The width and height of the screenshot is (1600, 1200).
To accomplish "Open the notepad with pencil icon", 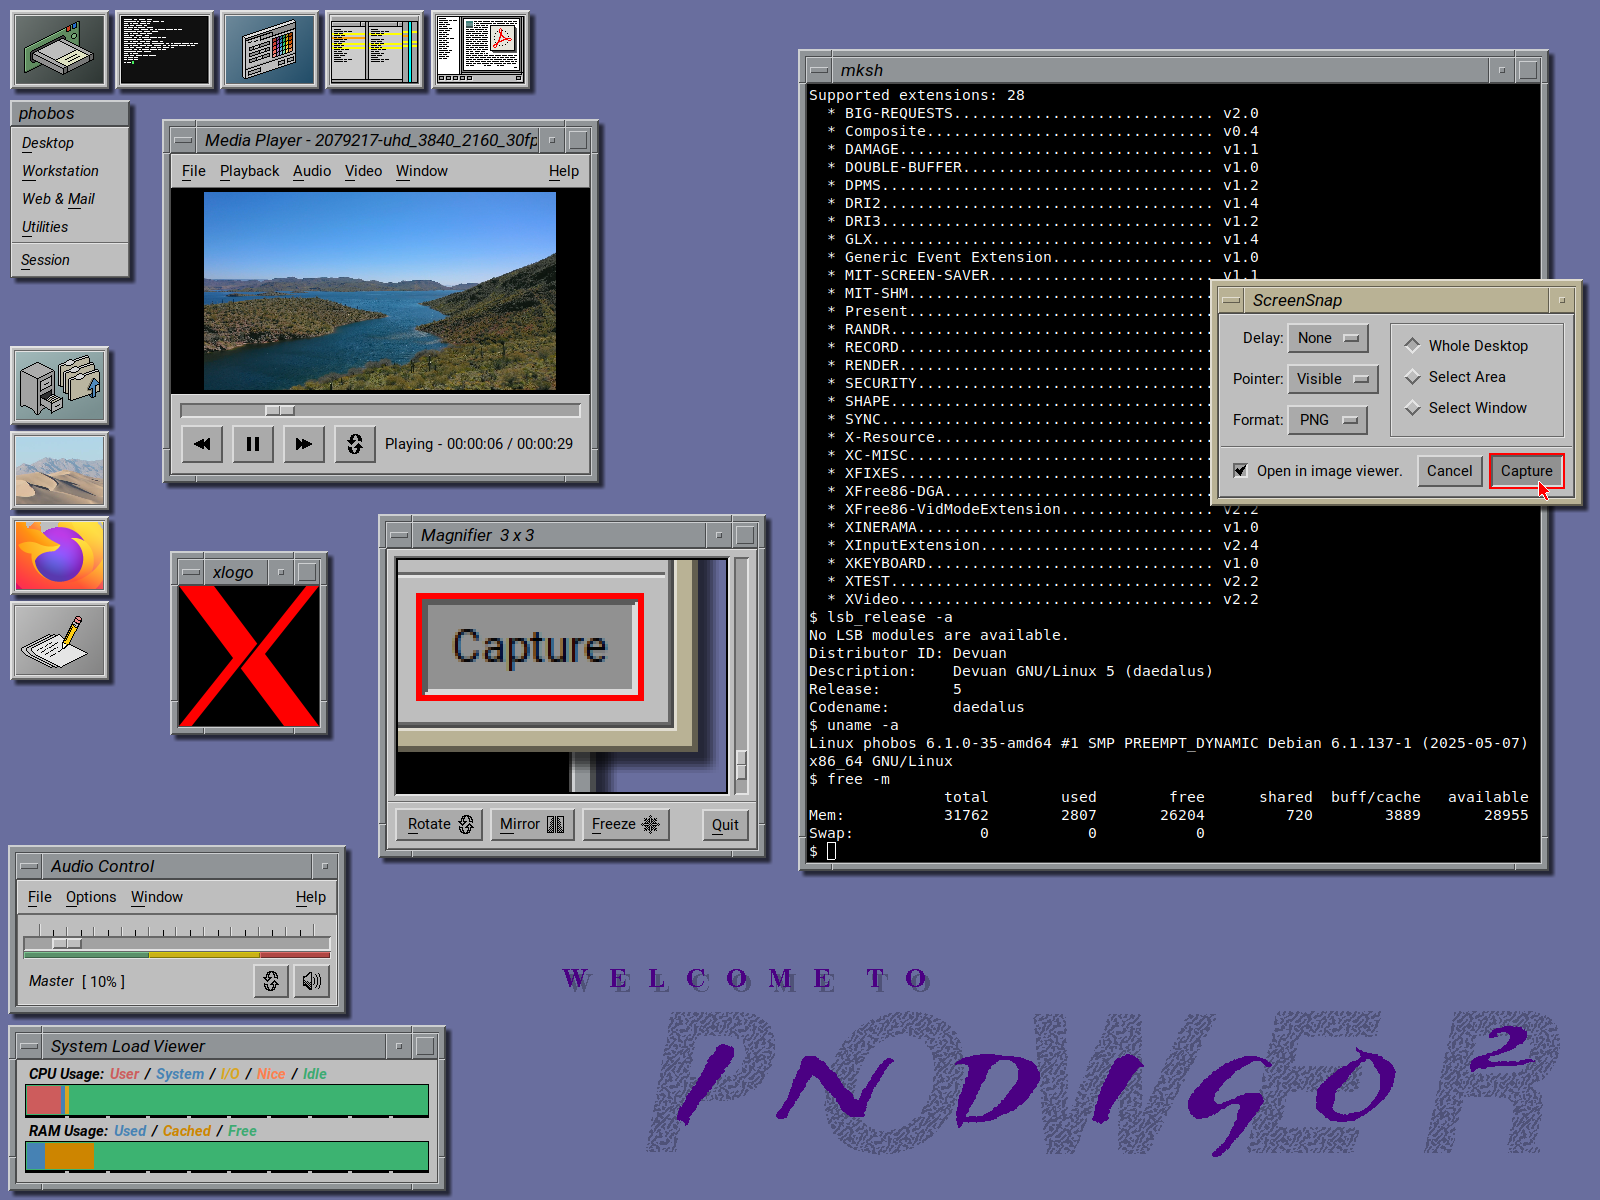I will (60, 641).
